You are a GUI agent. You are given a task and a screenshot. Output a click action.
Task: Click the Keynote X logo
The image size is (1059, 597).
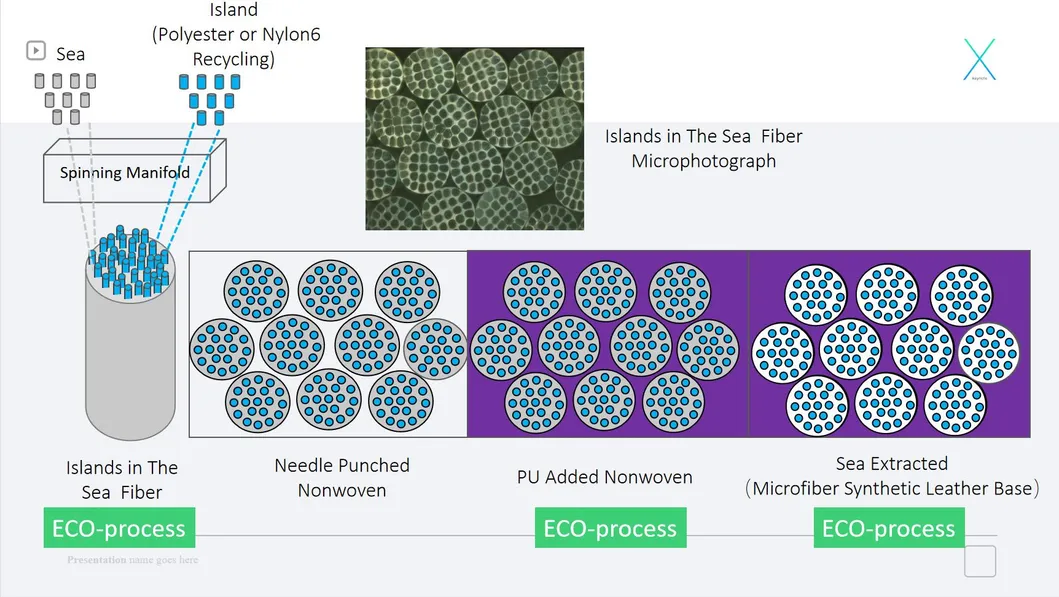979,59
